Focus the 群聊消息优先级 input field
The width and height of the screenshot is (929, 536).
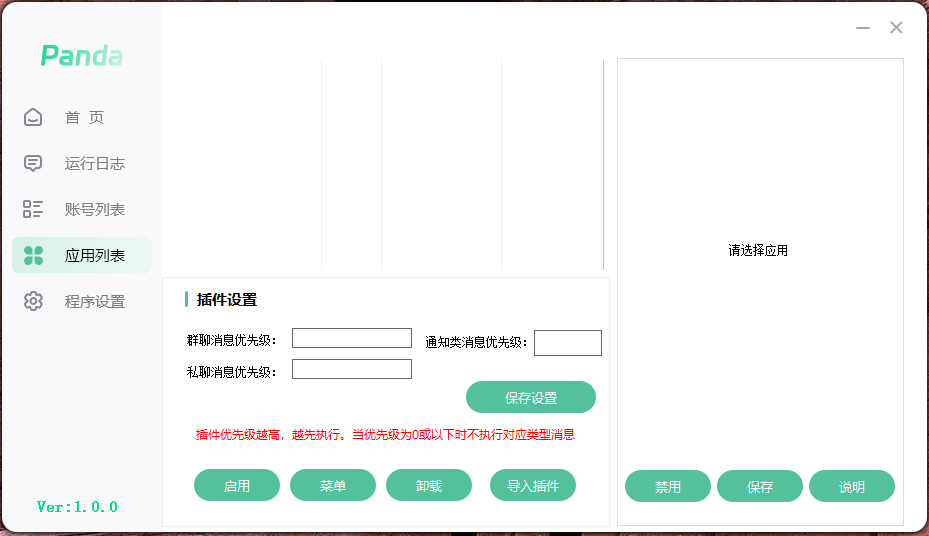pos(351,338)
